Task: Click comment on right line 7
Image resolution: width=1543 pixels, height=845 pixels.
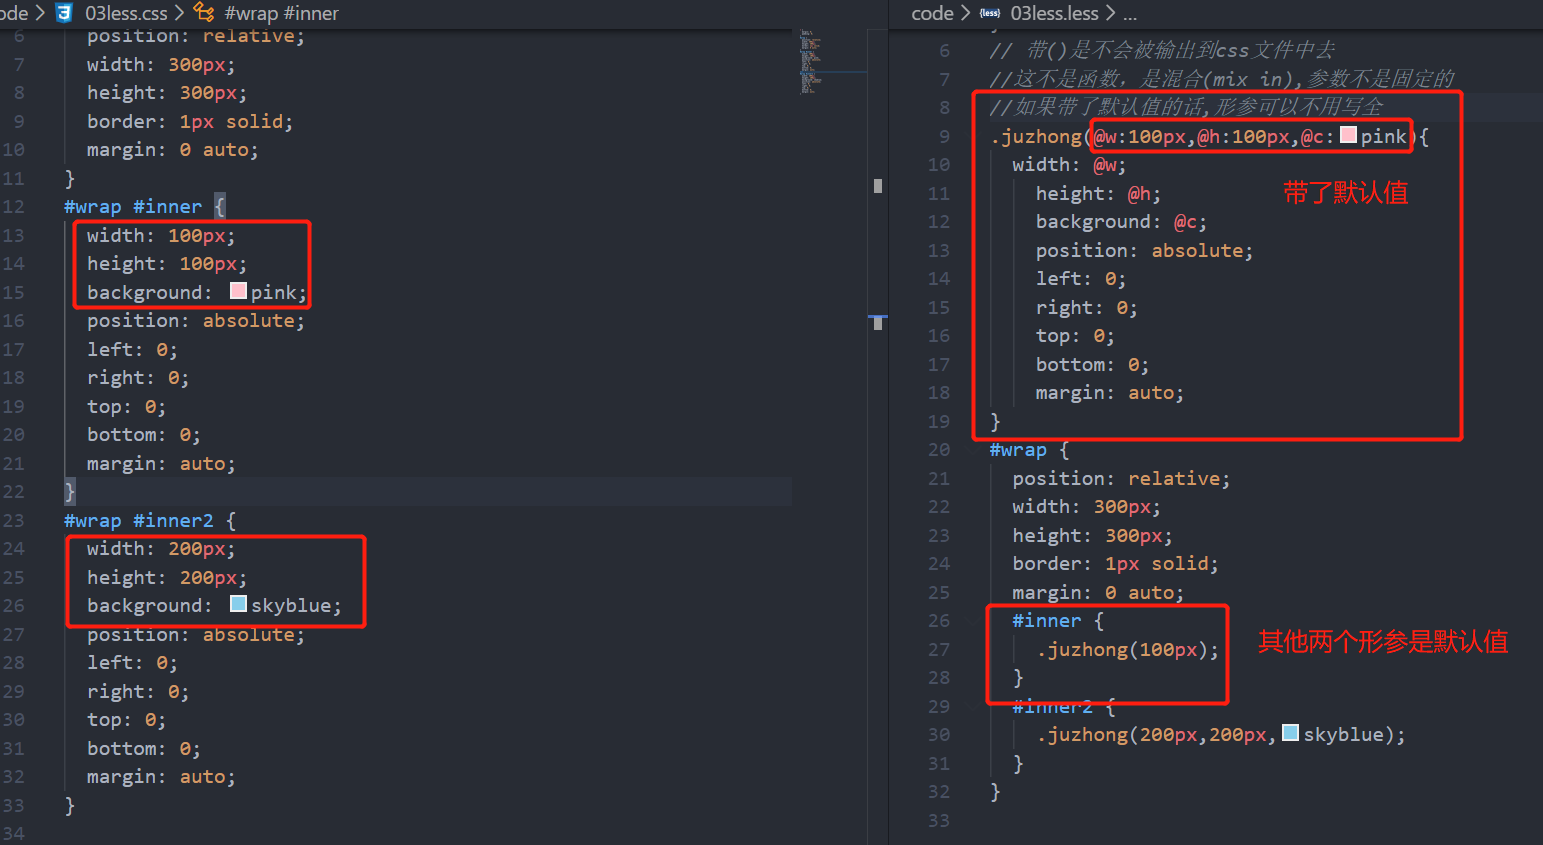Action: click(x=1221, y=79)
